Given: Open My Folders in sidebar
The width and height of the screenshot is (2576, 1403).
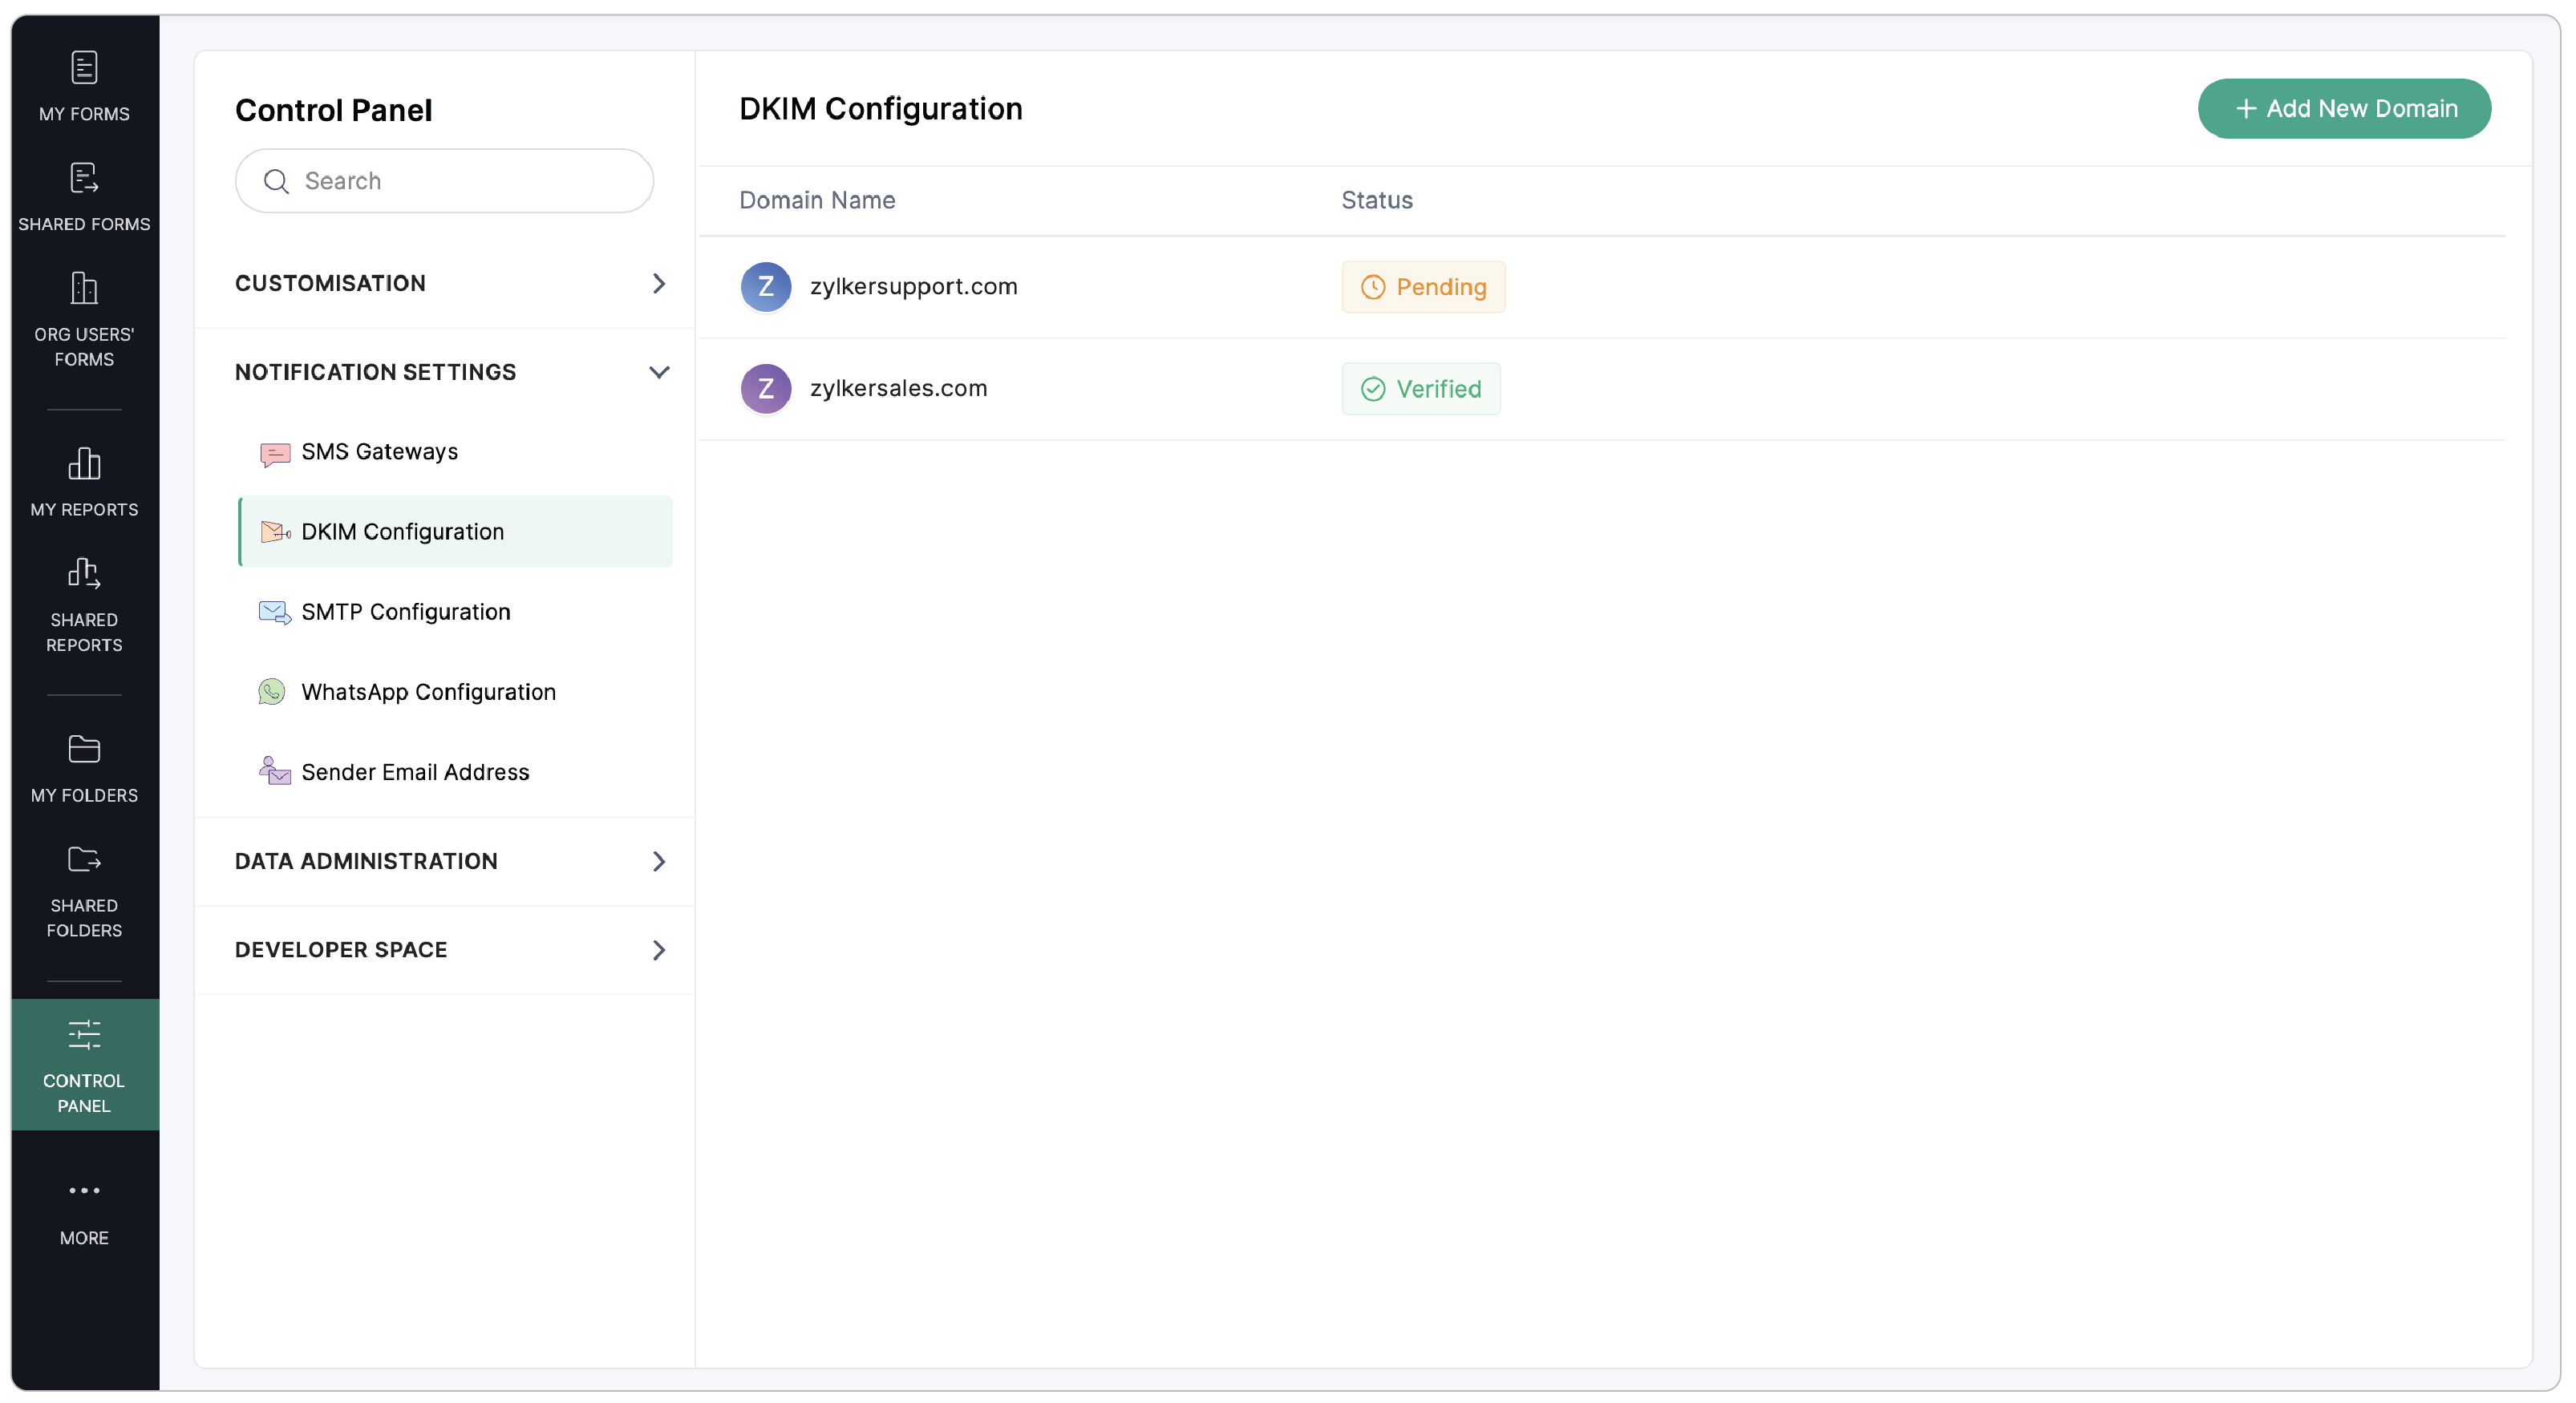Looking at the screenshot, I should click(84, 768).
